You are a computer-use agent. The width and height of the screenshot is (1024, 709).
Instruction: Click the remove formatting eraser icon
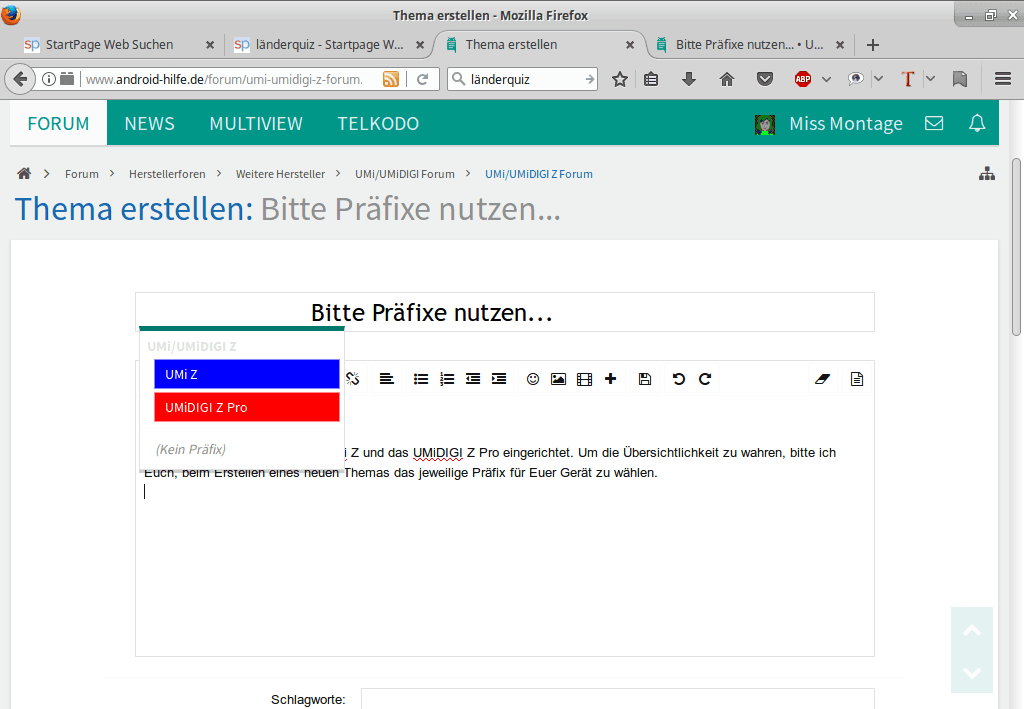point(823,379)
